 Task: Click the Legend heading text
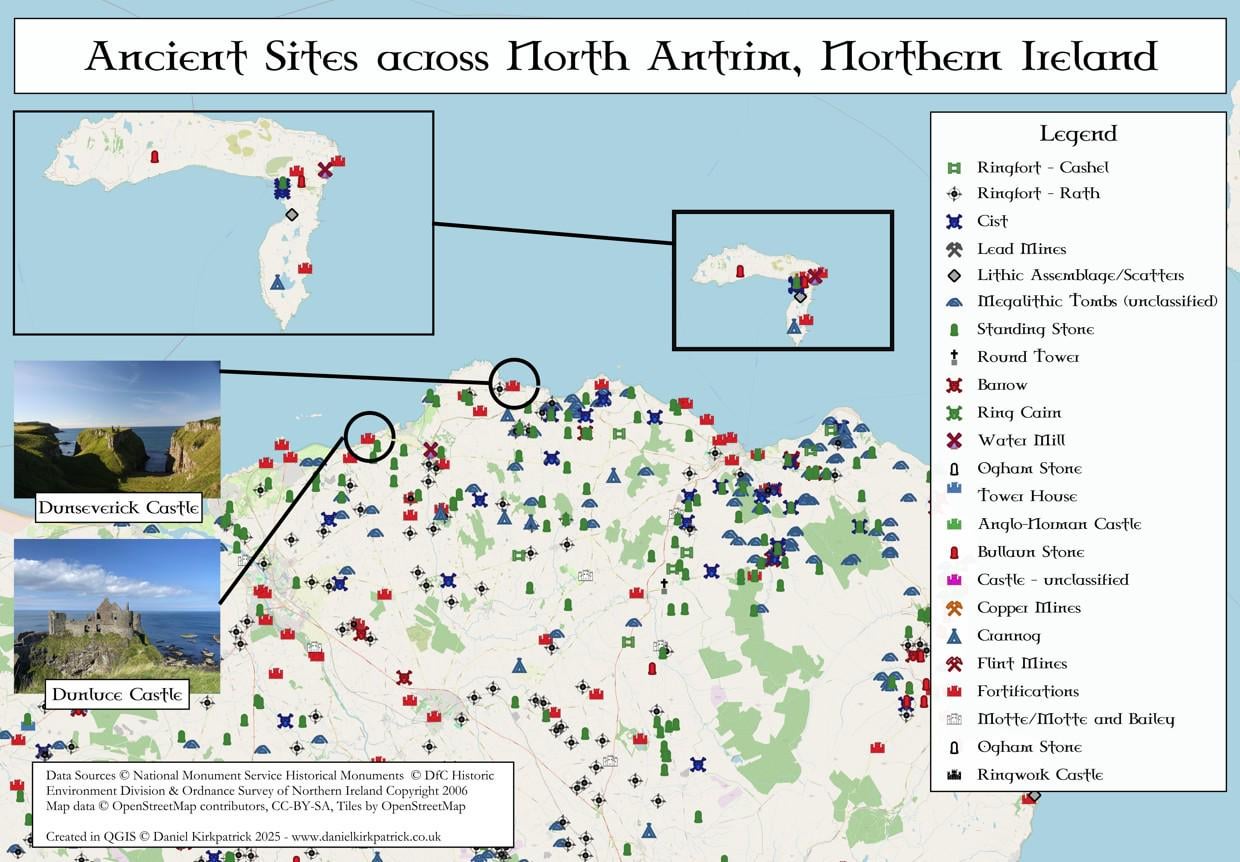pos(1078,134)
